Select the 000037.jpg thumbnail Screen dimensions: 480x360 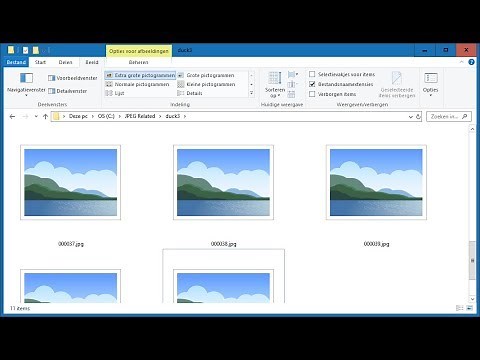coord(70,182)
